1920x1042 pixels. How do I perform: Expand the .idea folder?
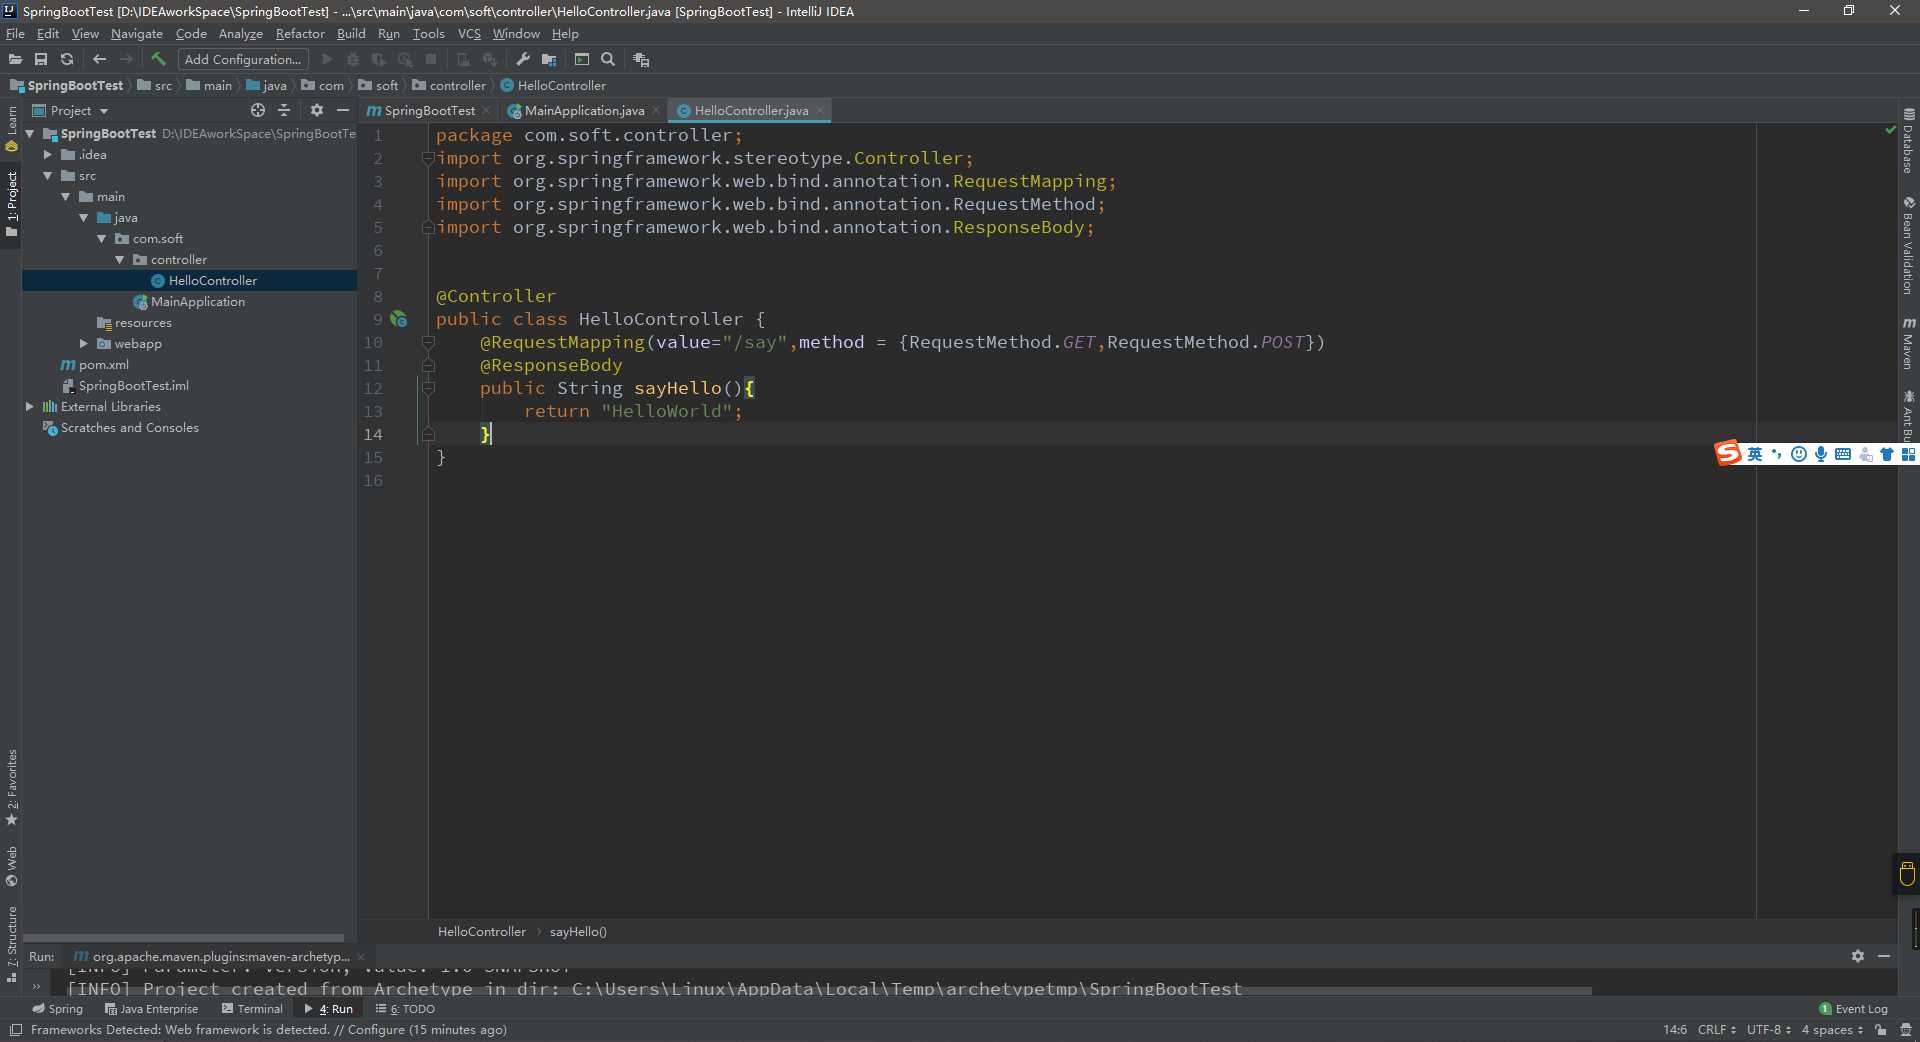coord(47,155)
